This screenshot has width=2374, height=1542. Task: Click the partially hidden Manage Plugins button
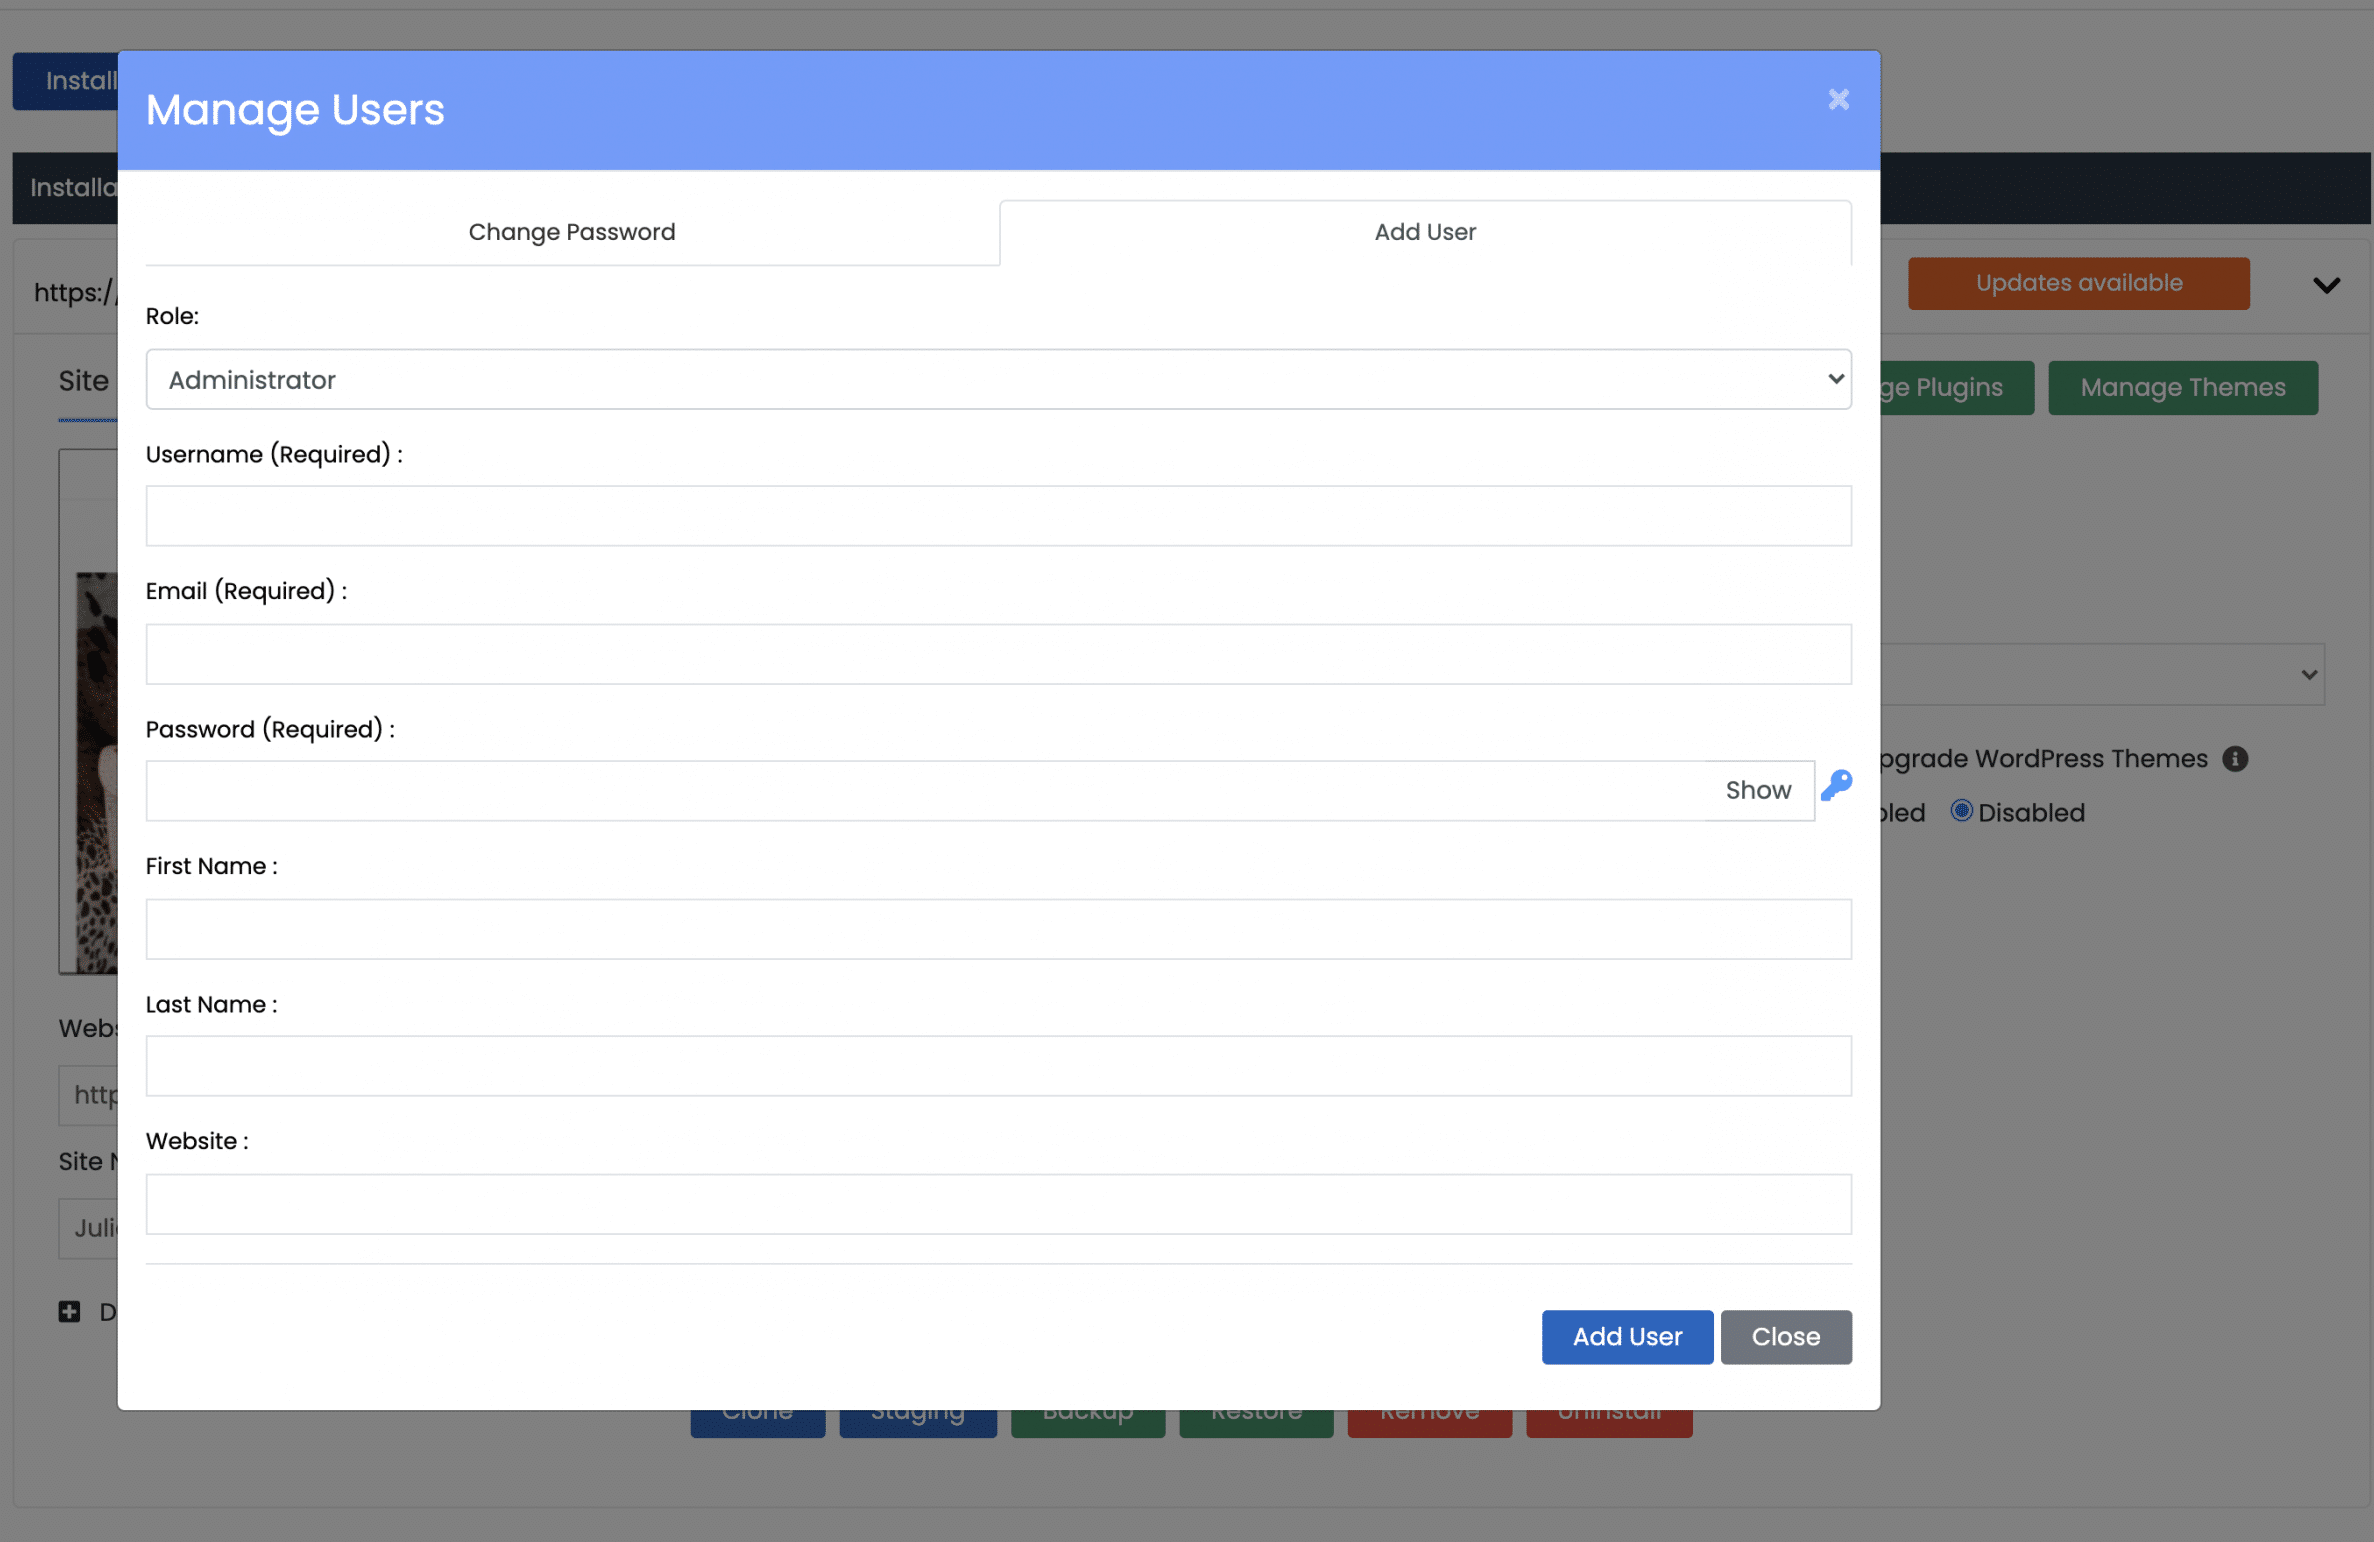point(1956,388)
